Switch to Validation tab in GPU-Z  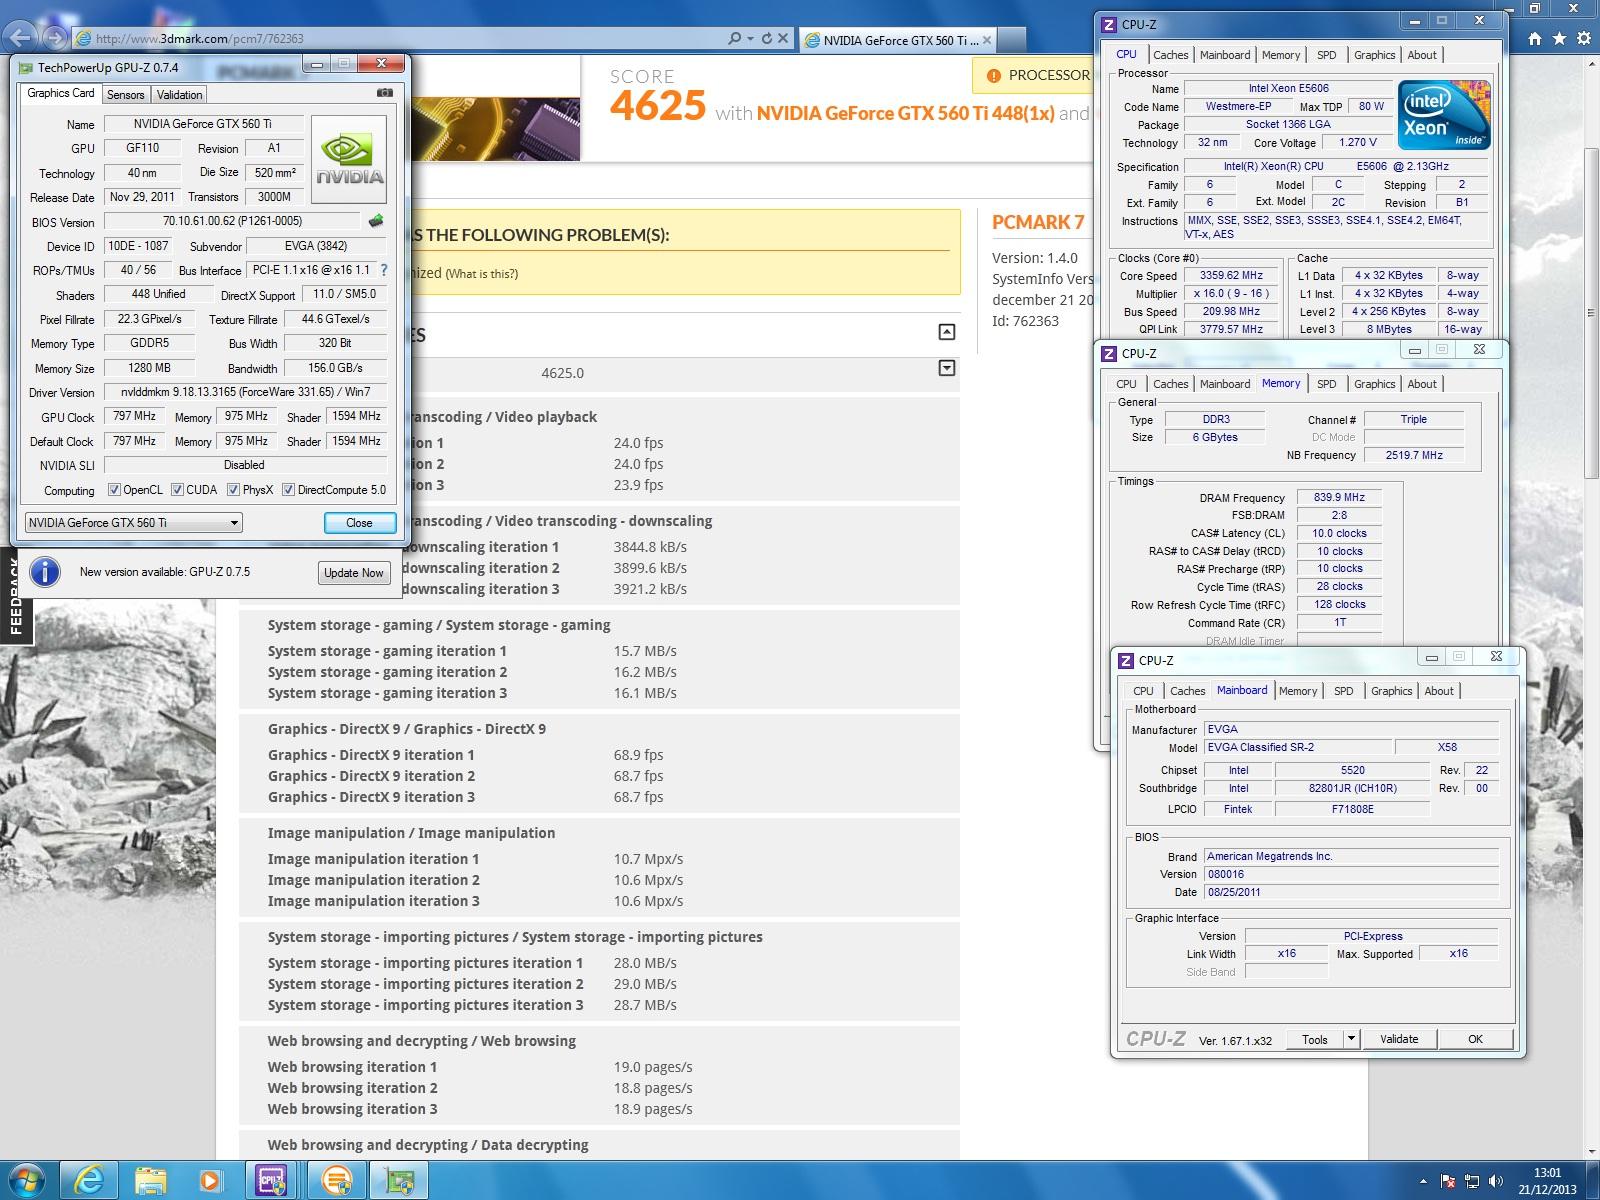click(x=180, y=94)
